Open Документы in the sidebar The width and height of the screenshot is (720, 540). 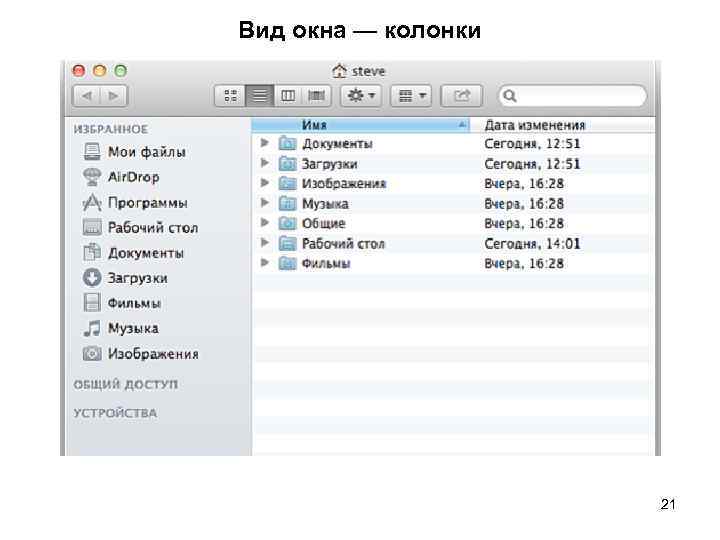click(145, 253)
